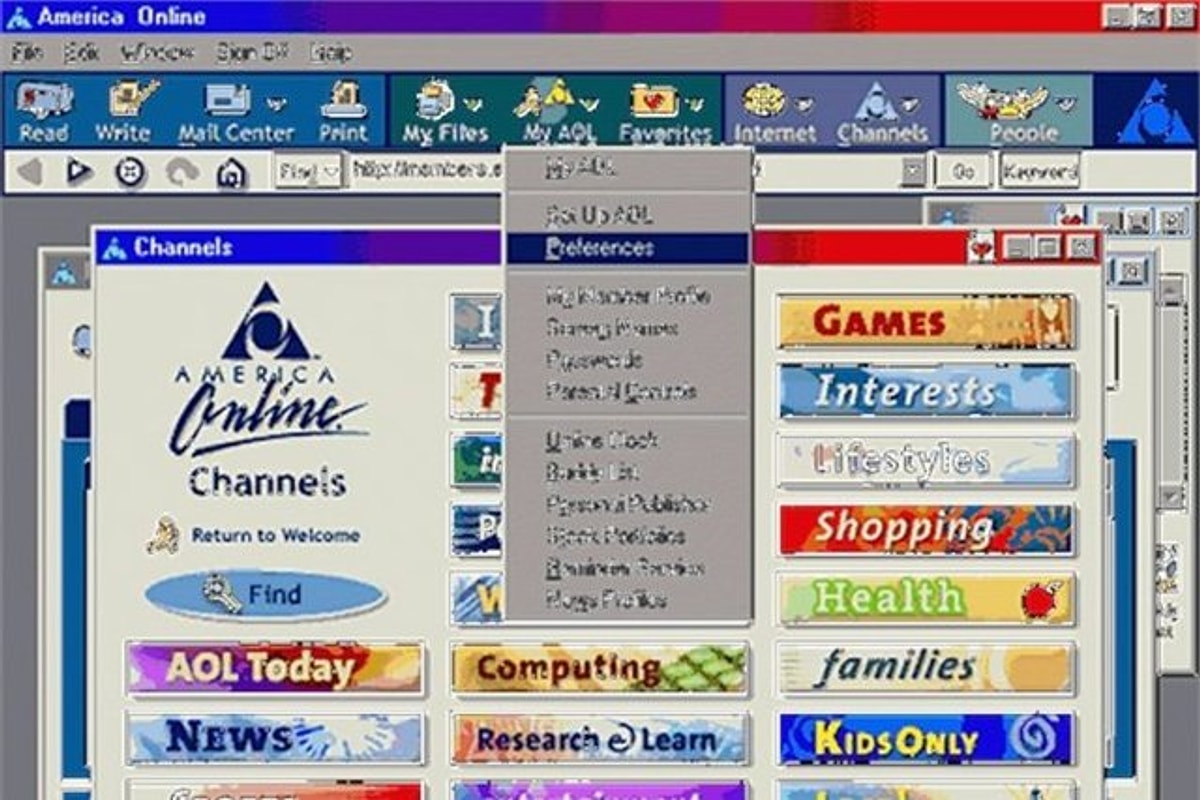Click the home icon in navigation bar
Screen dimensions: 1200x800
[x=231, y=173]
